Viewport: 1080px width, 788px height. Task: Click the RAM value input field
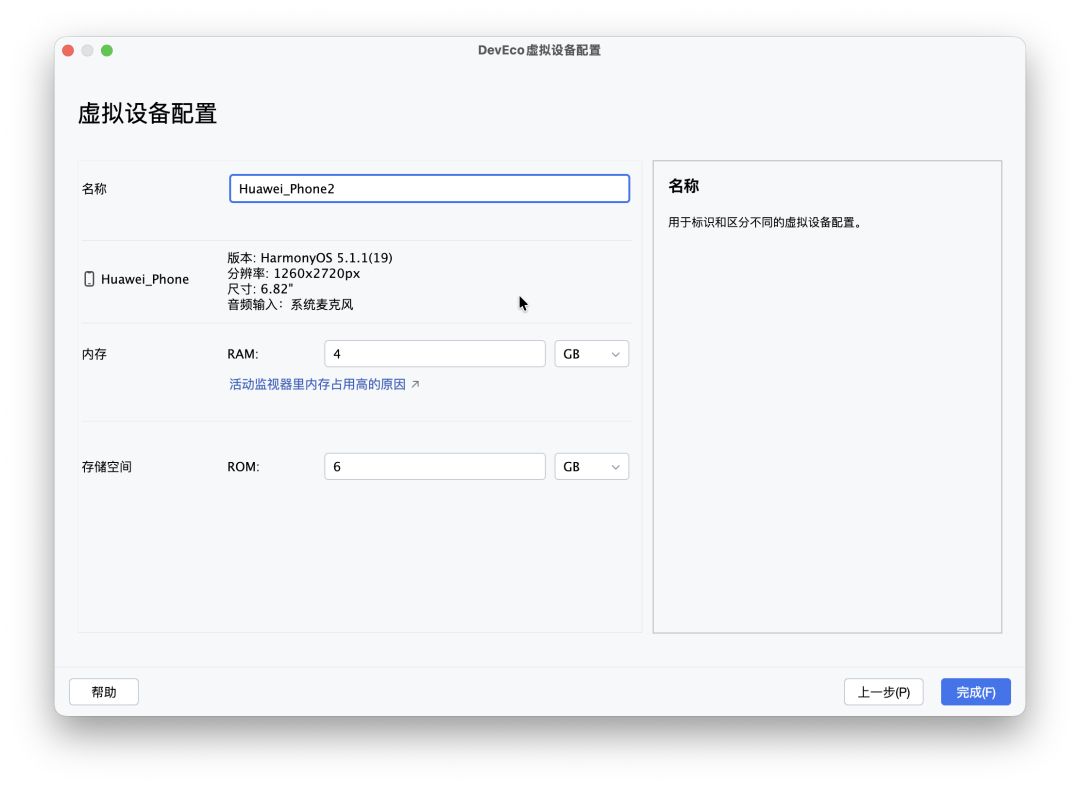(435, 354)
